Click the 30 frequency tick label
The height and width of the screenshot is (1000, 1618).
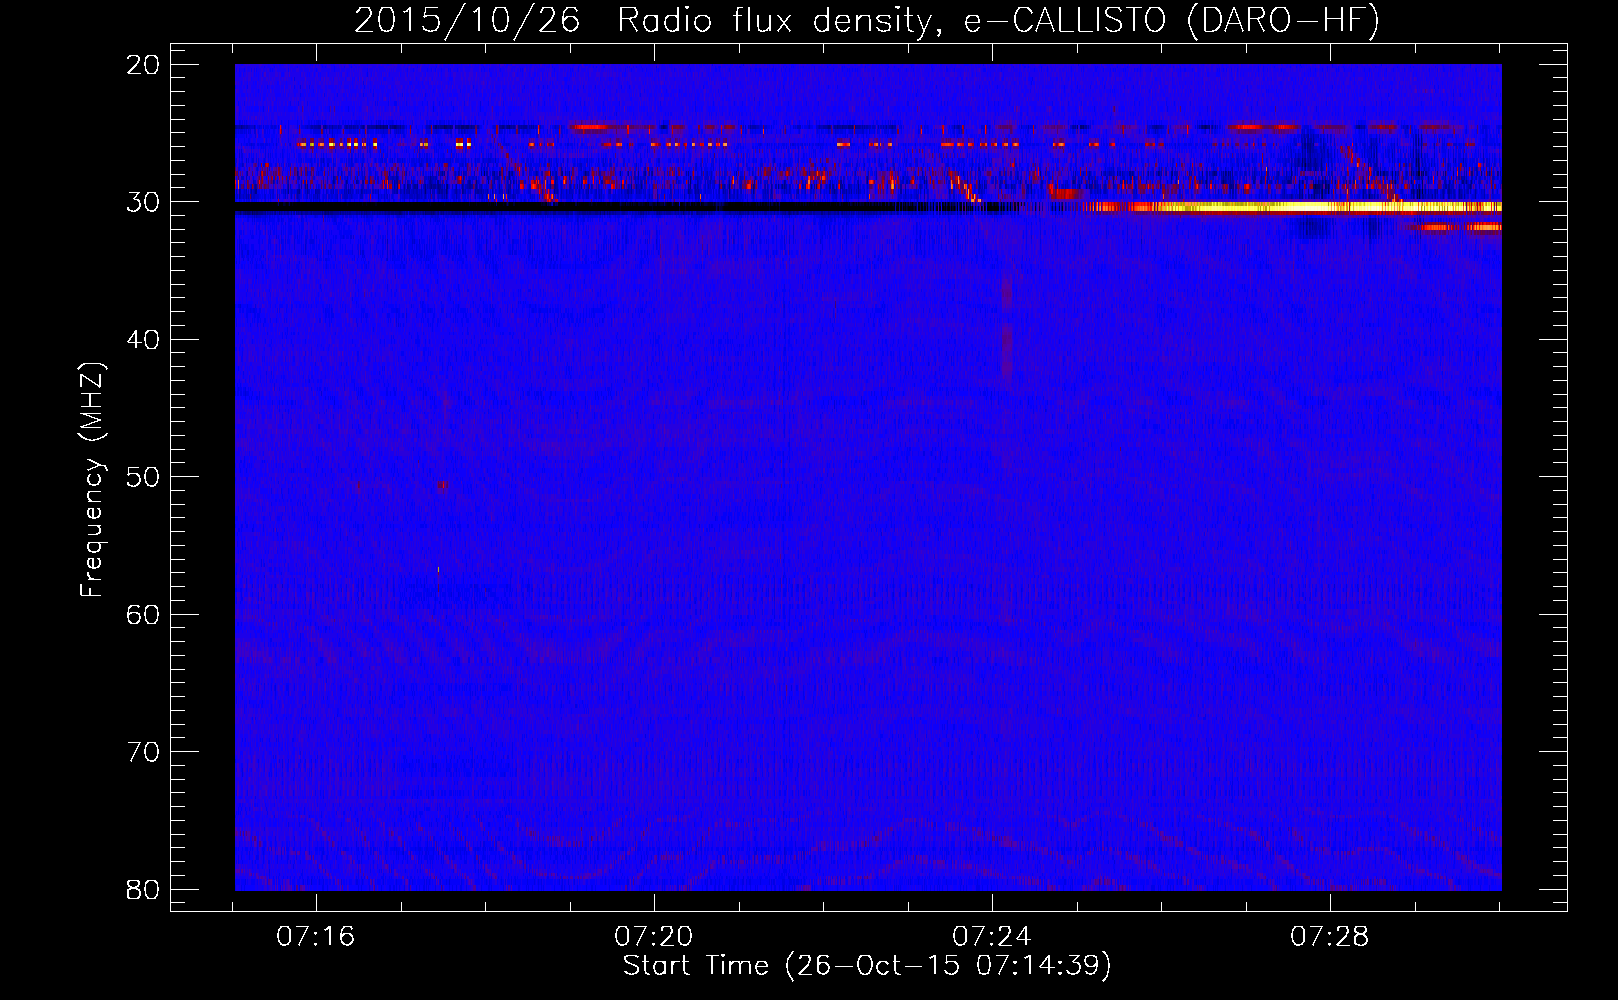tap(143, 202)
